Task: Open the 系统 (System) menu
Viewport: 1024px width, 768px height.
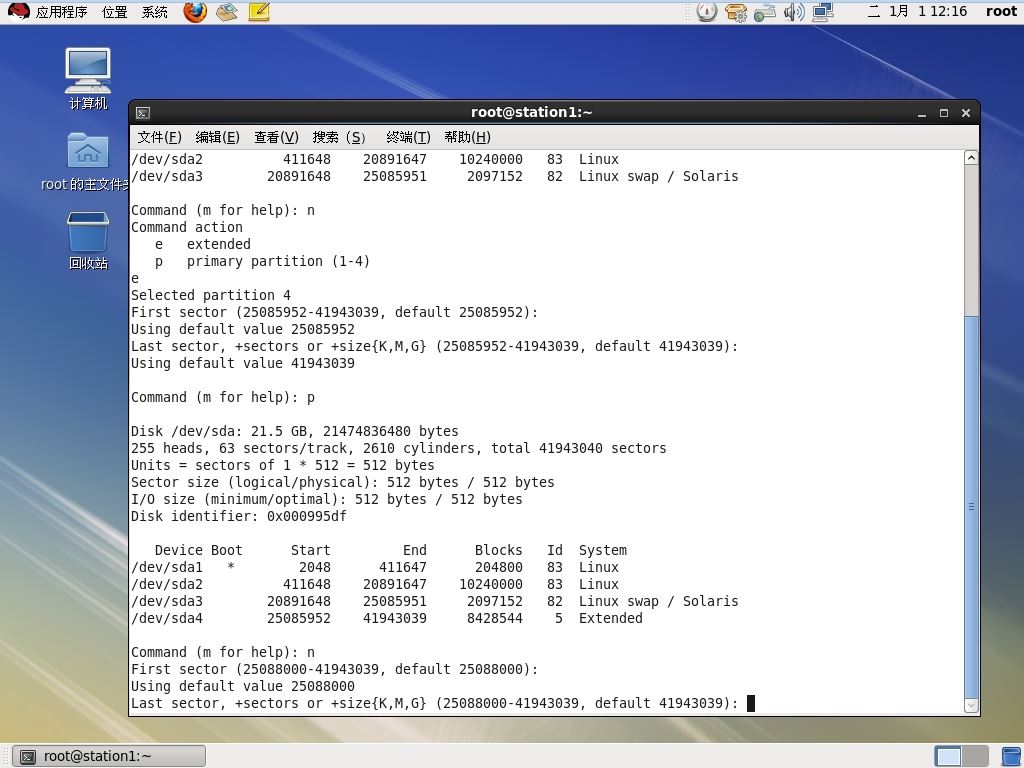Action: click(x=155, y=12)
